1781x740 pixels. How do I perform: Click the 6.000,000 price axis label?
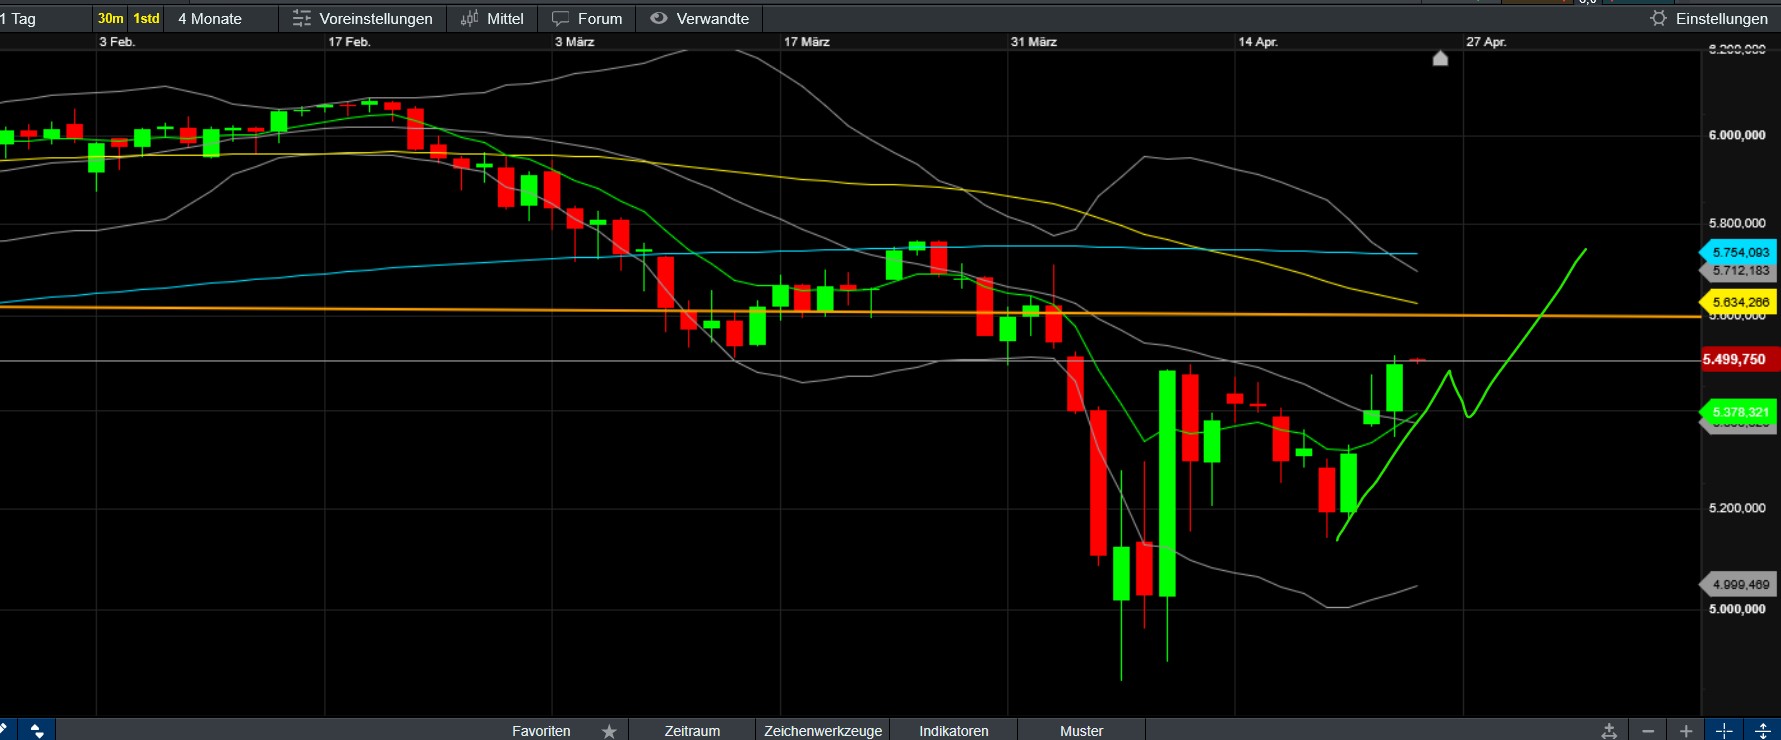pos(1737,135)
